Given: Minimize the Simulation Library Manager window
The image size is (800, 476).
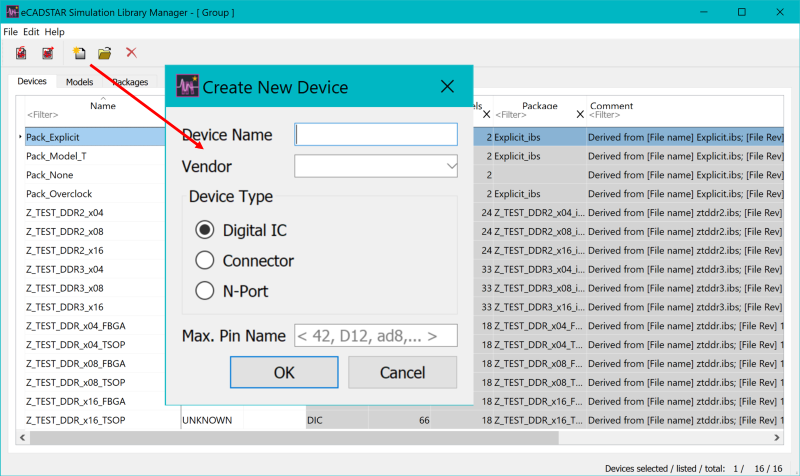Looking at the screenshot, I should [704, 12].
